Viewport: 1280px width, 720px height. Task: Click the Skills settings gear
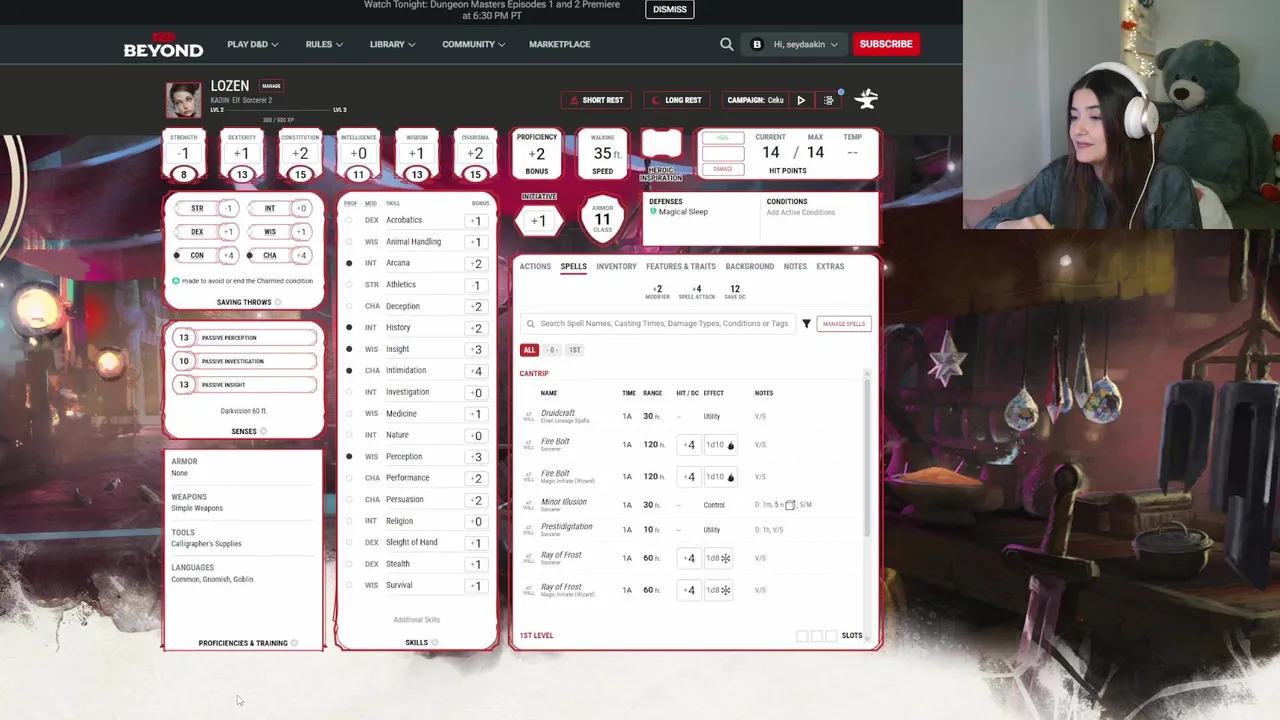[434, 642]
